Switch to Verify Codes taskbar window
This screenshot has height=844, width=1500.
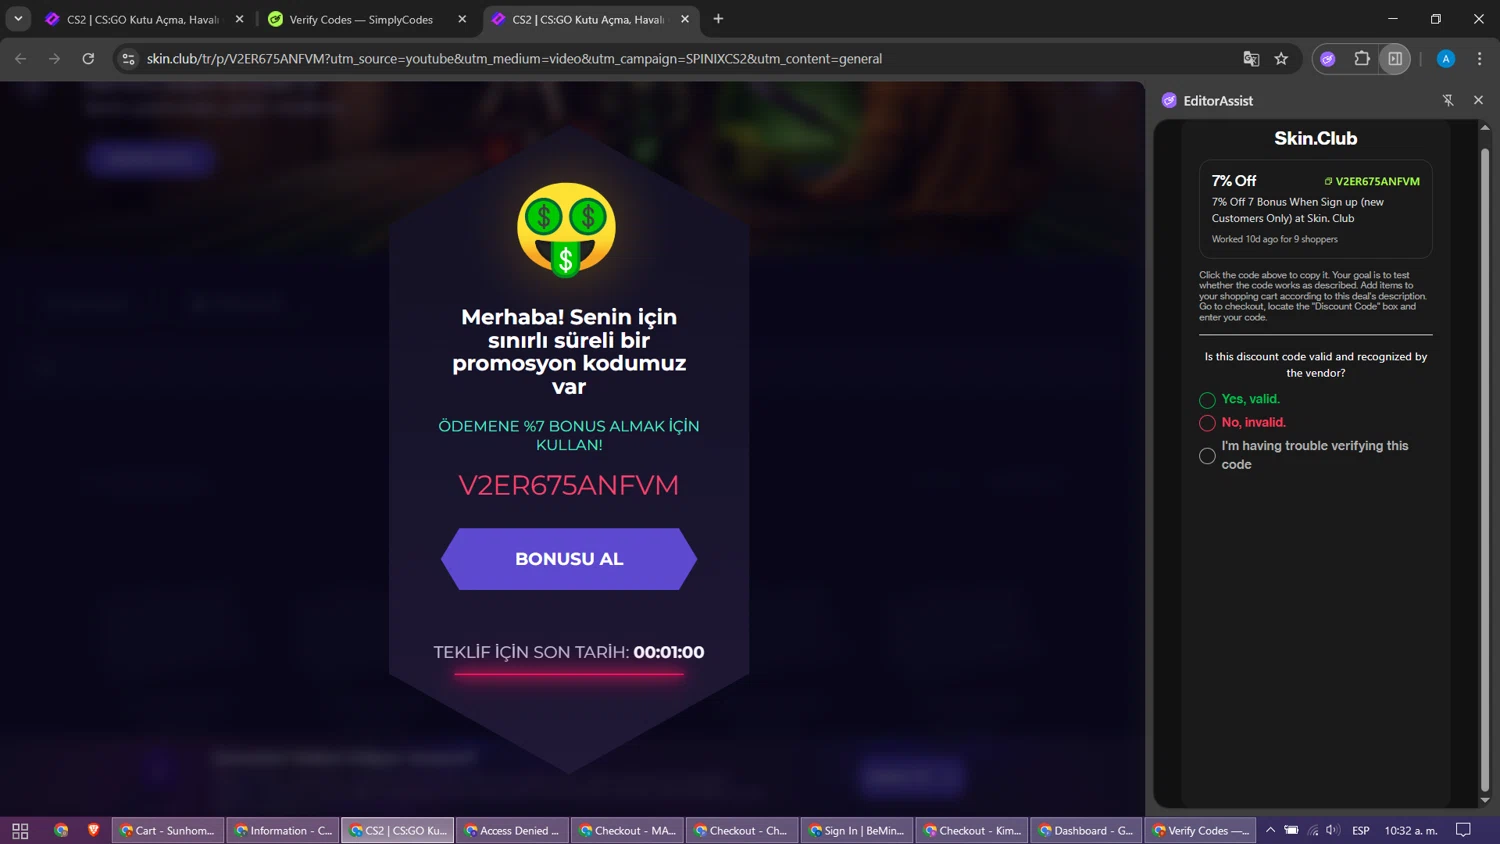pyautogui.click(x=1200, y=830)
